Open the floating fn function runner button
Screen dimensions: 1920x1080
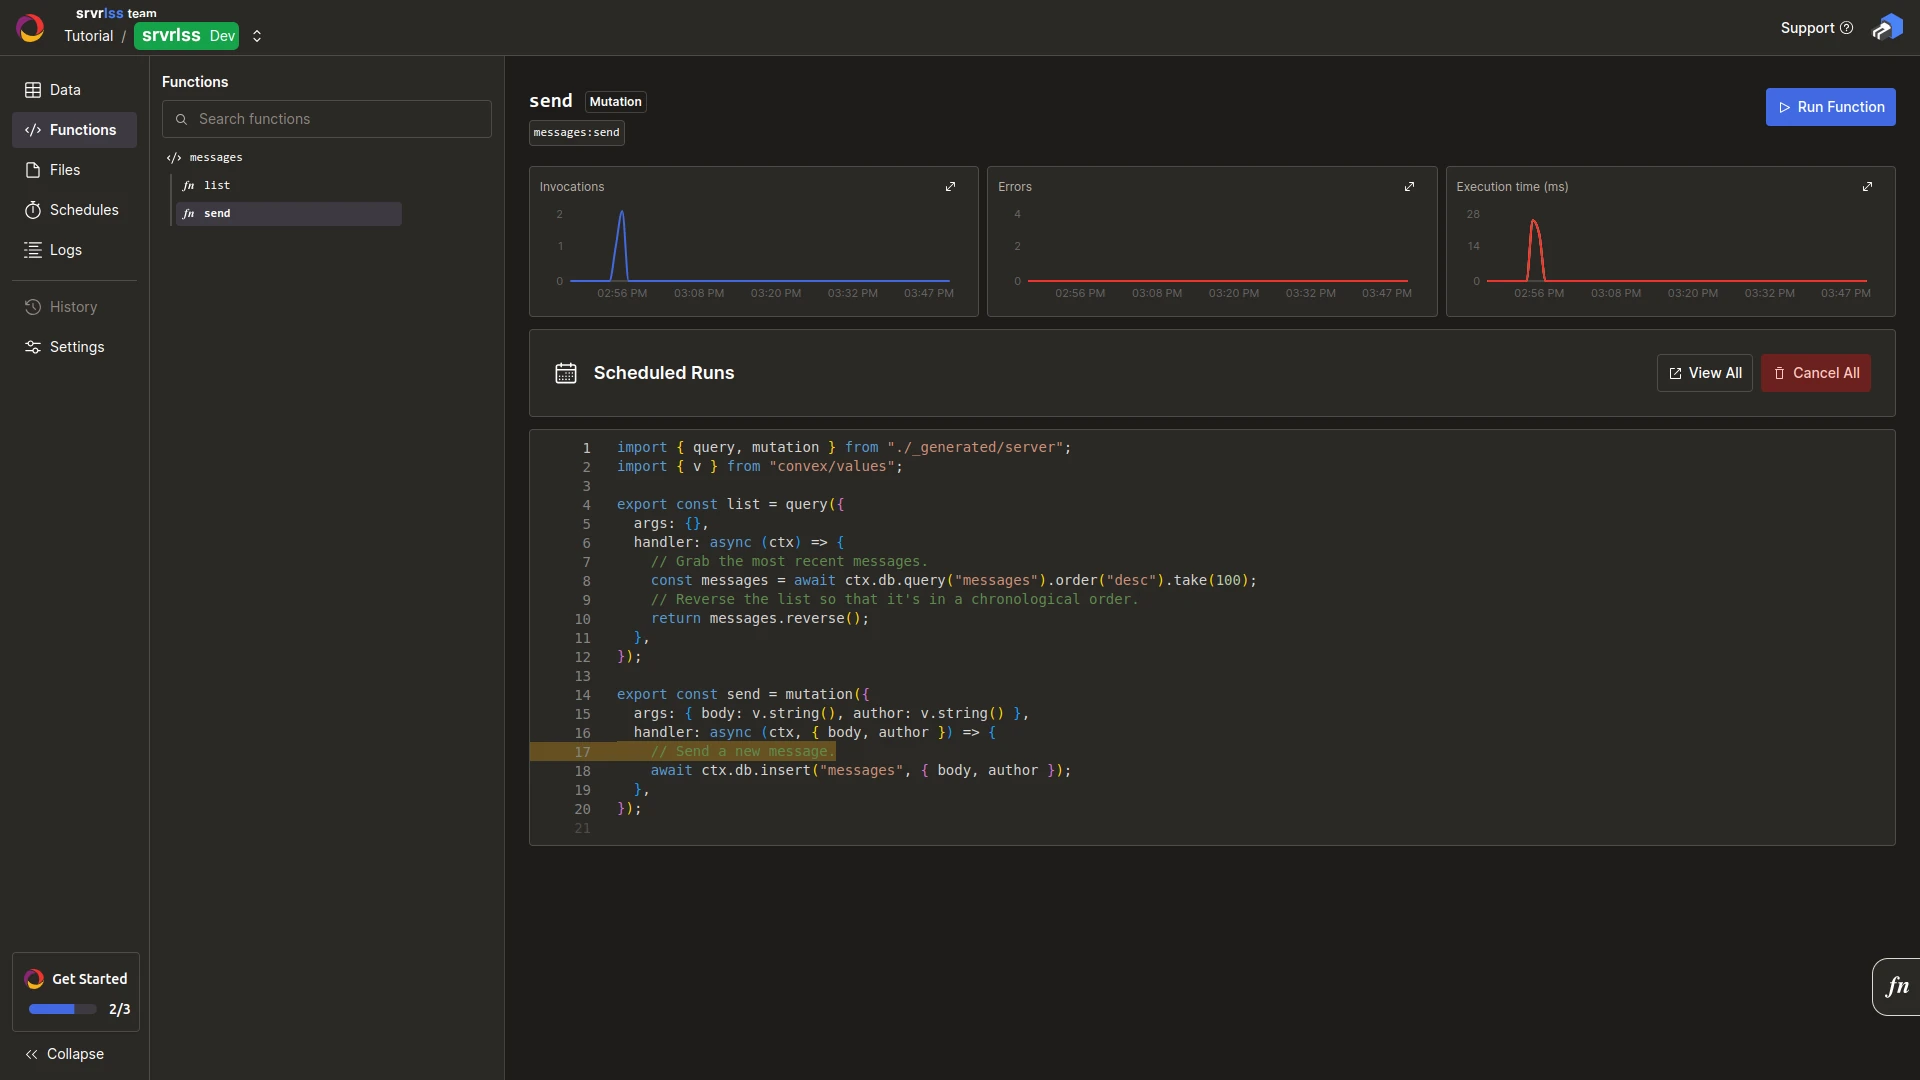(x=1896, y=987)
